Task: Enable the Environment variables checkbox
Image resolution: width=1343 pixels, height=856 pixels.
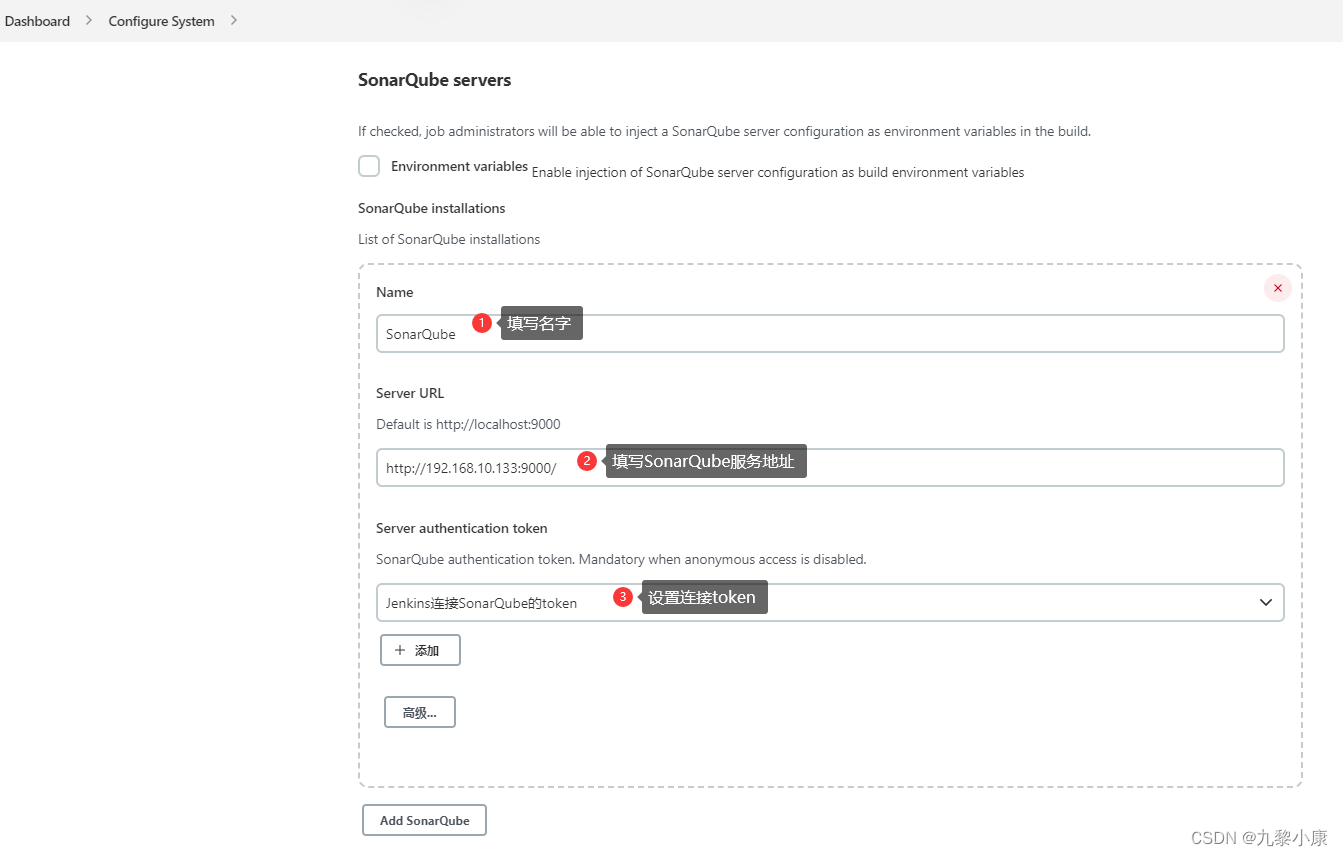Action: [x=369, y=166]
